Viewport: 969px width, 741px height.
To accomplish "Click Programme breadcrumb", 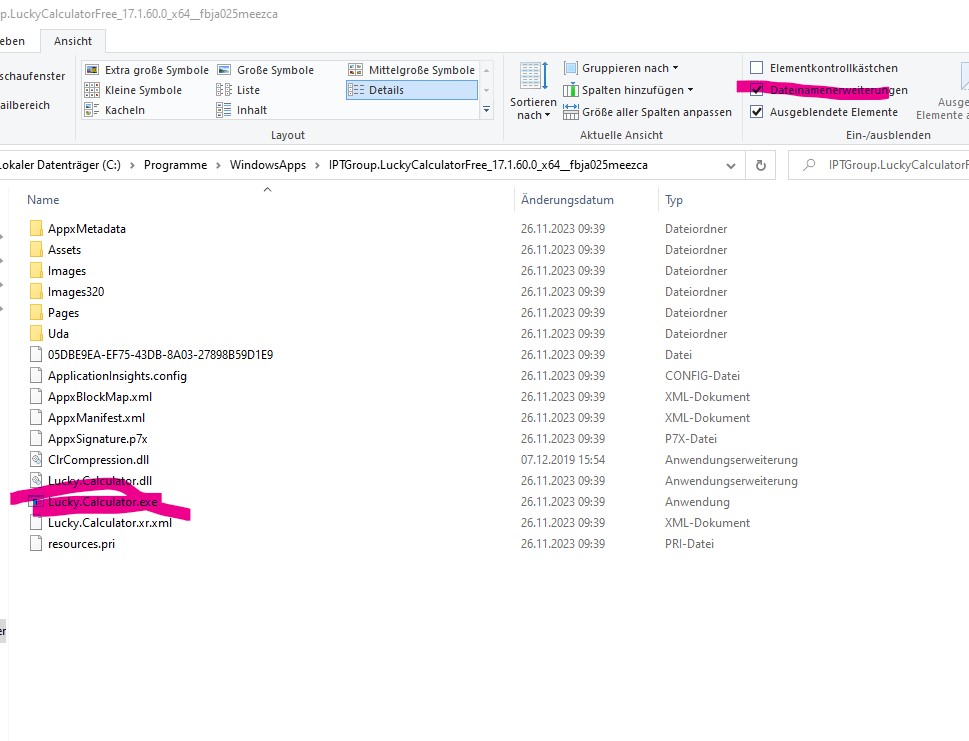I will pyautogui.click(x=176, y=165).
